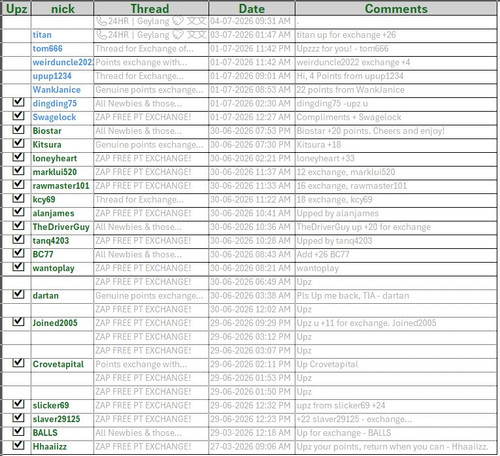Uncheck the box next to loneyheart
This screenshot has width=500, height=456.
click(18, 157)
